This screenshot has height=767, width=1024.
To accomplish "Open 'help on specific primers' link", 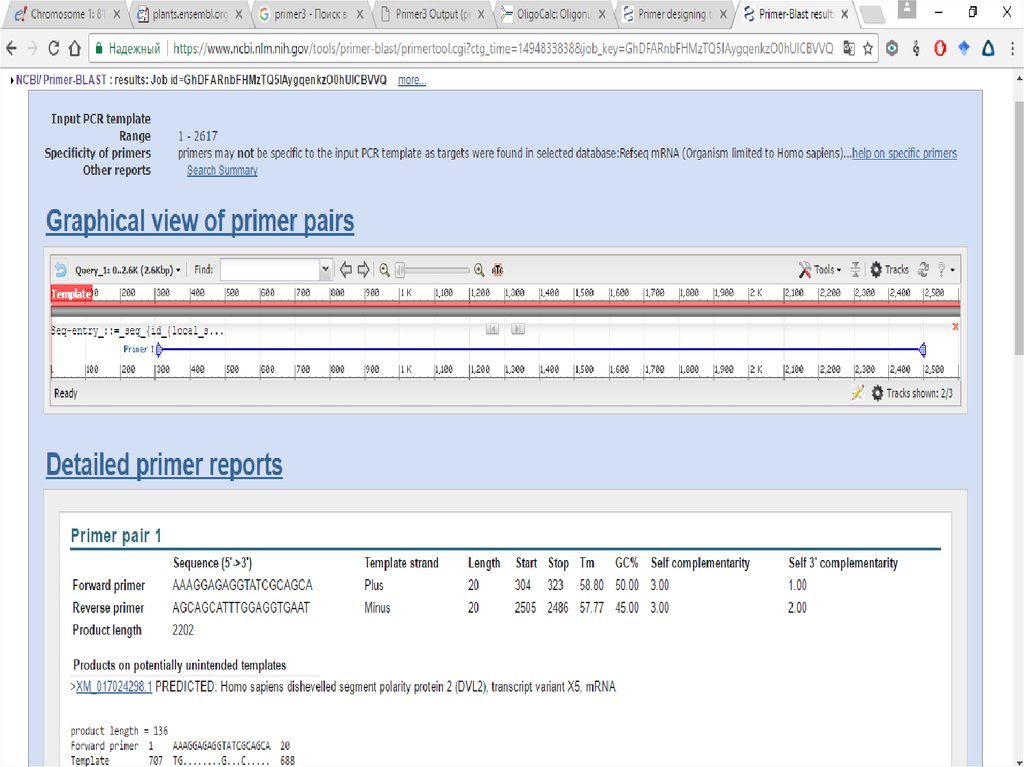I will pyautogui.click(x=904, y=154).
